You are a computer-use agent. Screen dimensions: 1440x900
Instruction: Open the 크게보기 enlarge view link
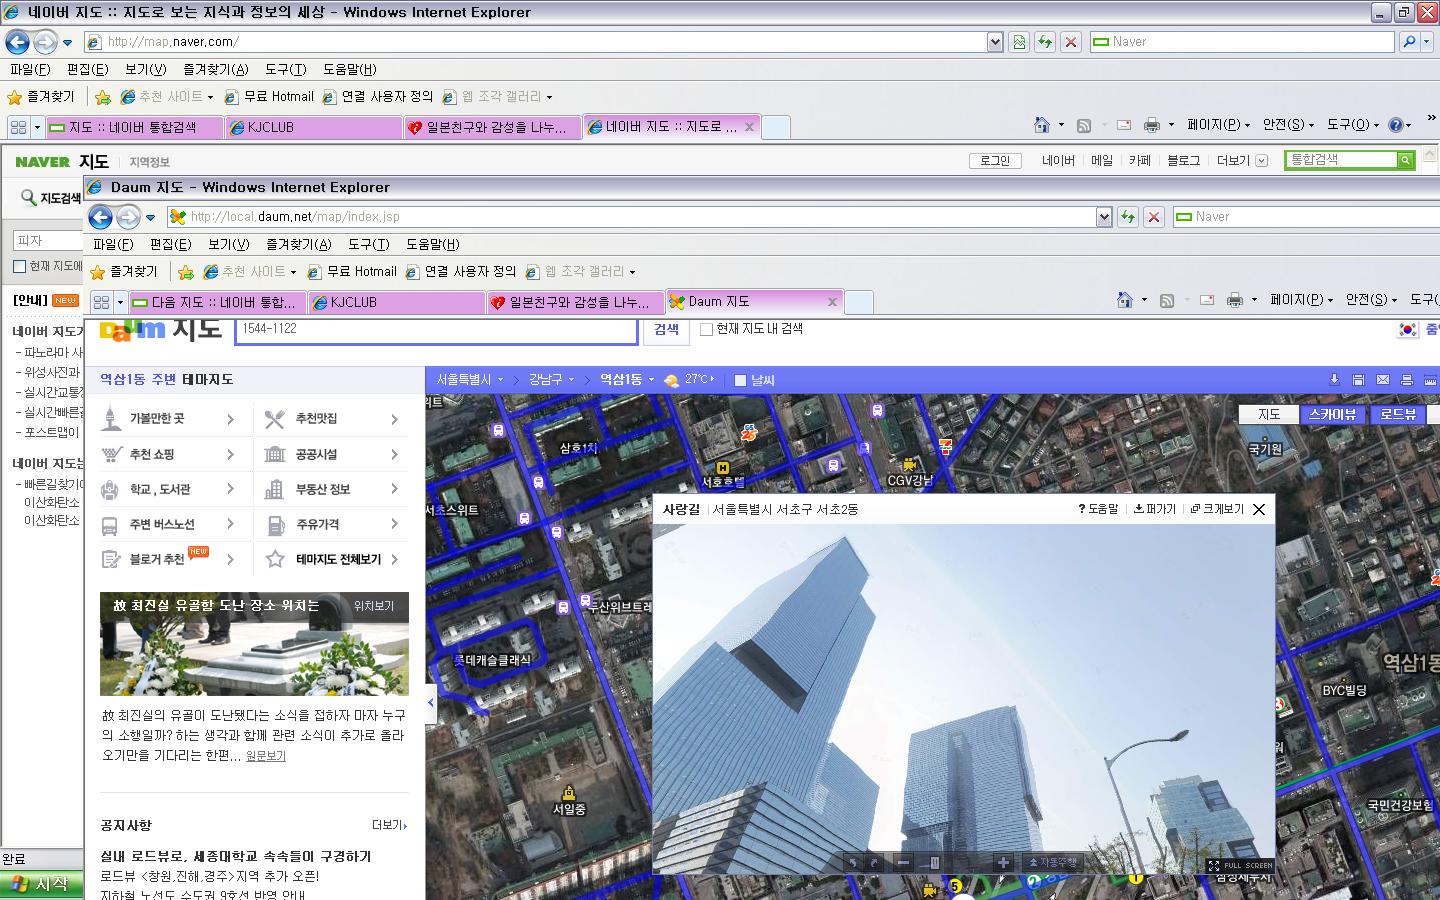pyautogui.click(x=1217, y=509)
